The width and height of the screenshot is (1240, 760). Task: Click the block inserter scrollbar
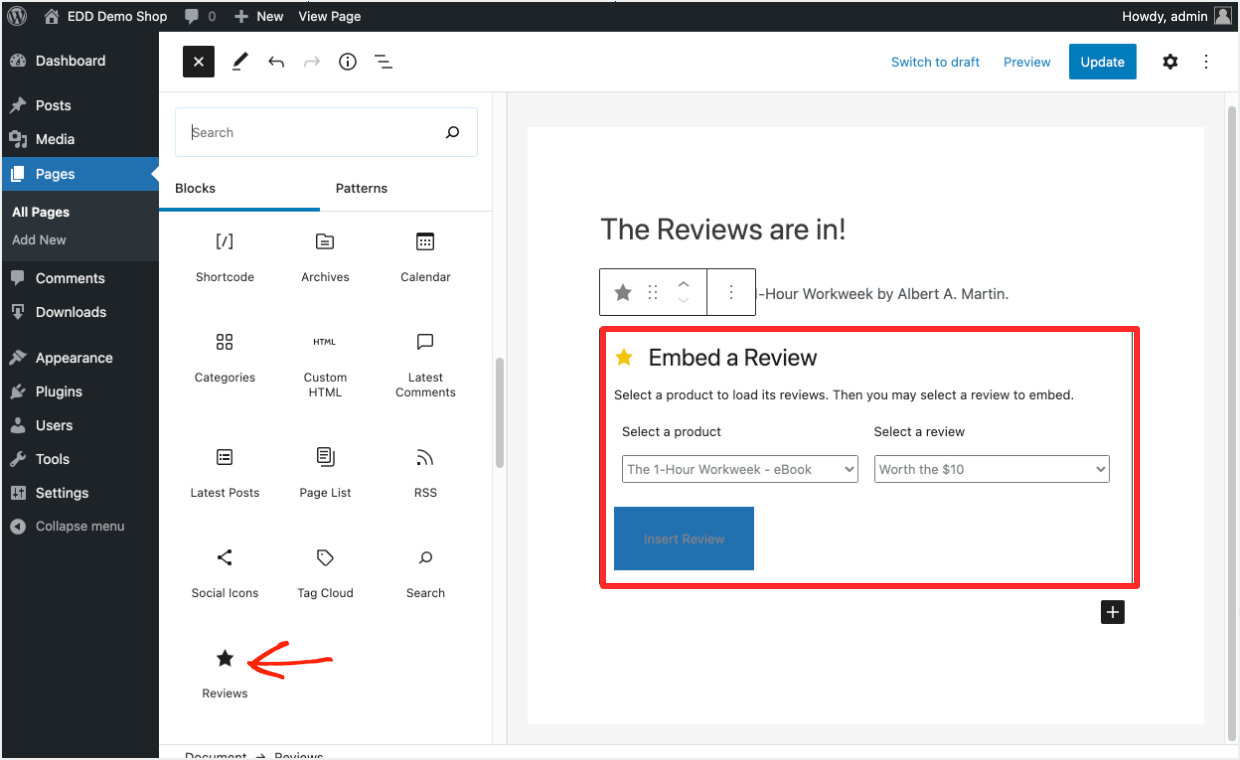click(x=500, y=412)
